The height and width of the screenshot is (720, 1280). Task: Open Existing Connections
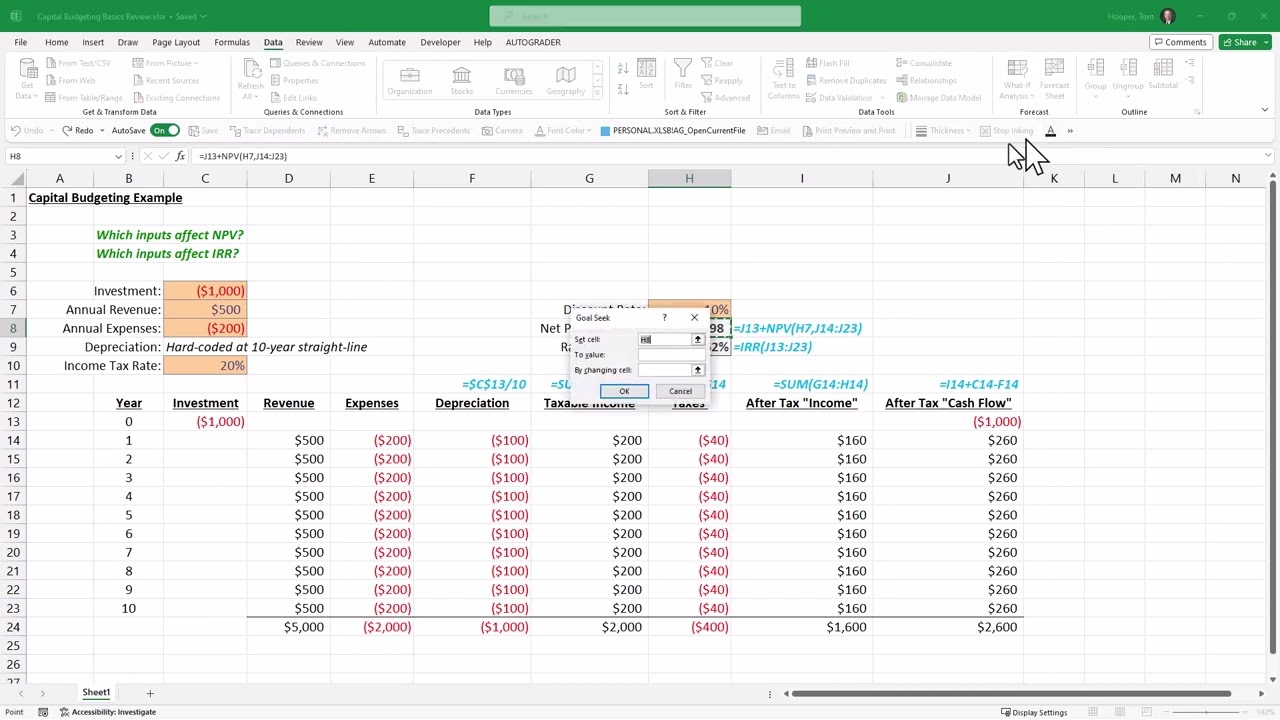coord(176,97)
